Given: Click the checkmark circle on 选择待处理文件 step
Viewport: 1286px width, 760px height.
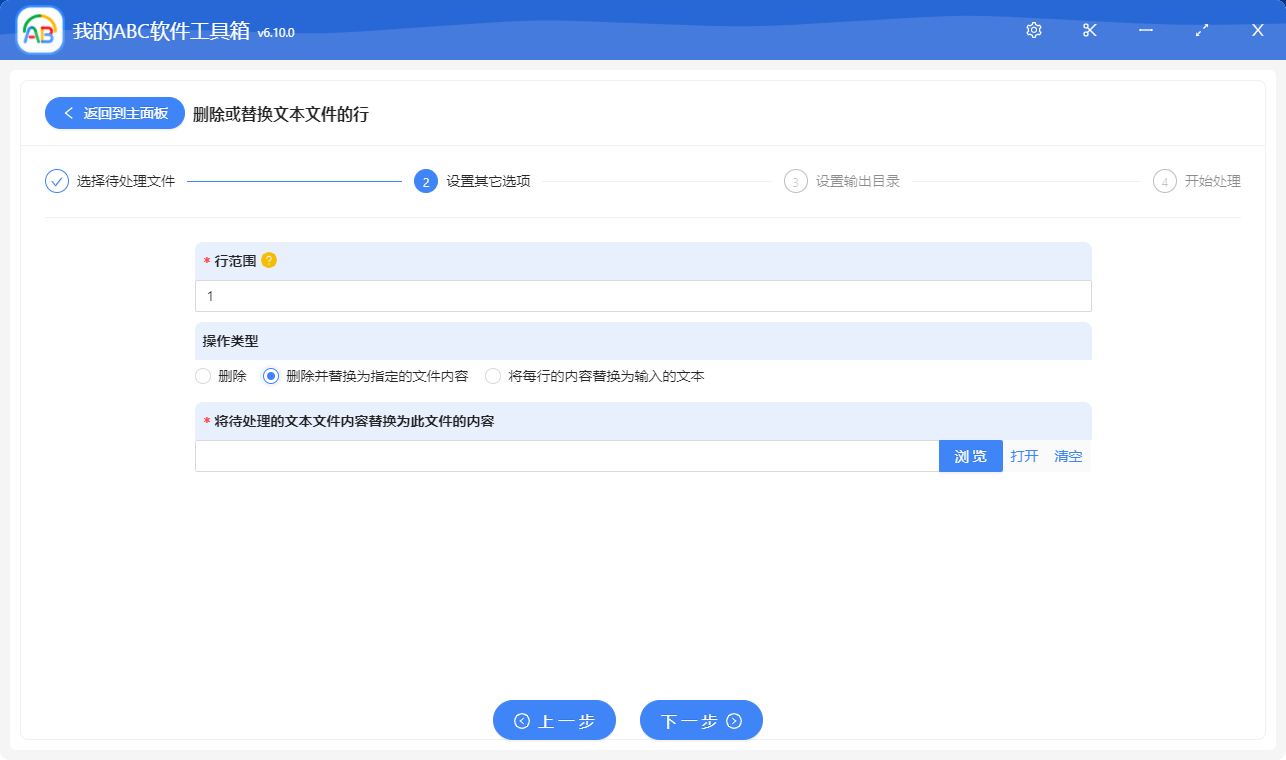Looking at the screenshot, I should (x=56, y=181).
